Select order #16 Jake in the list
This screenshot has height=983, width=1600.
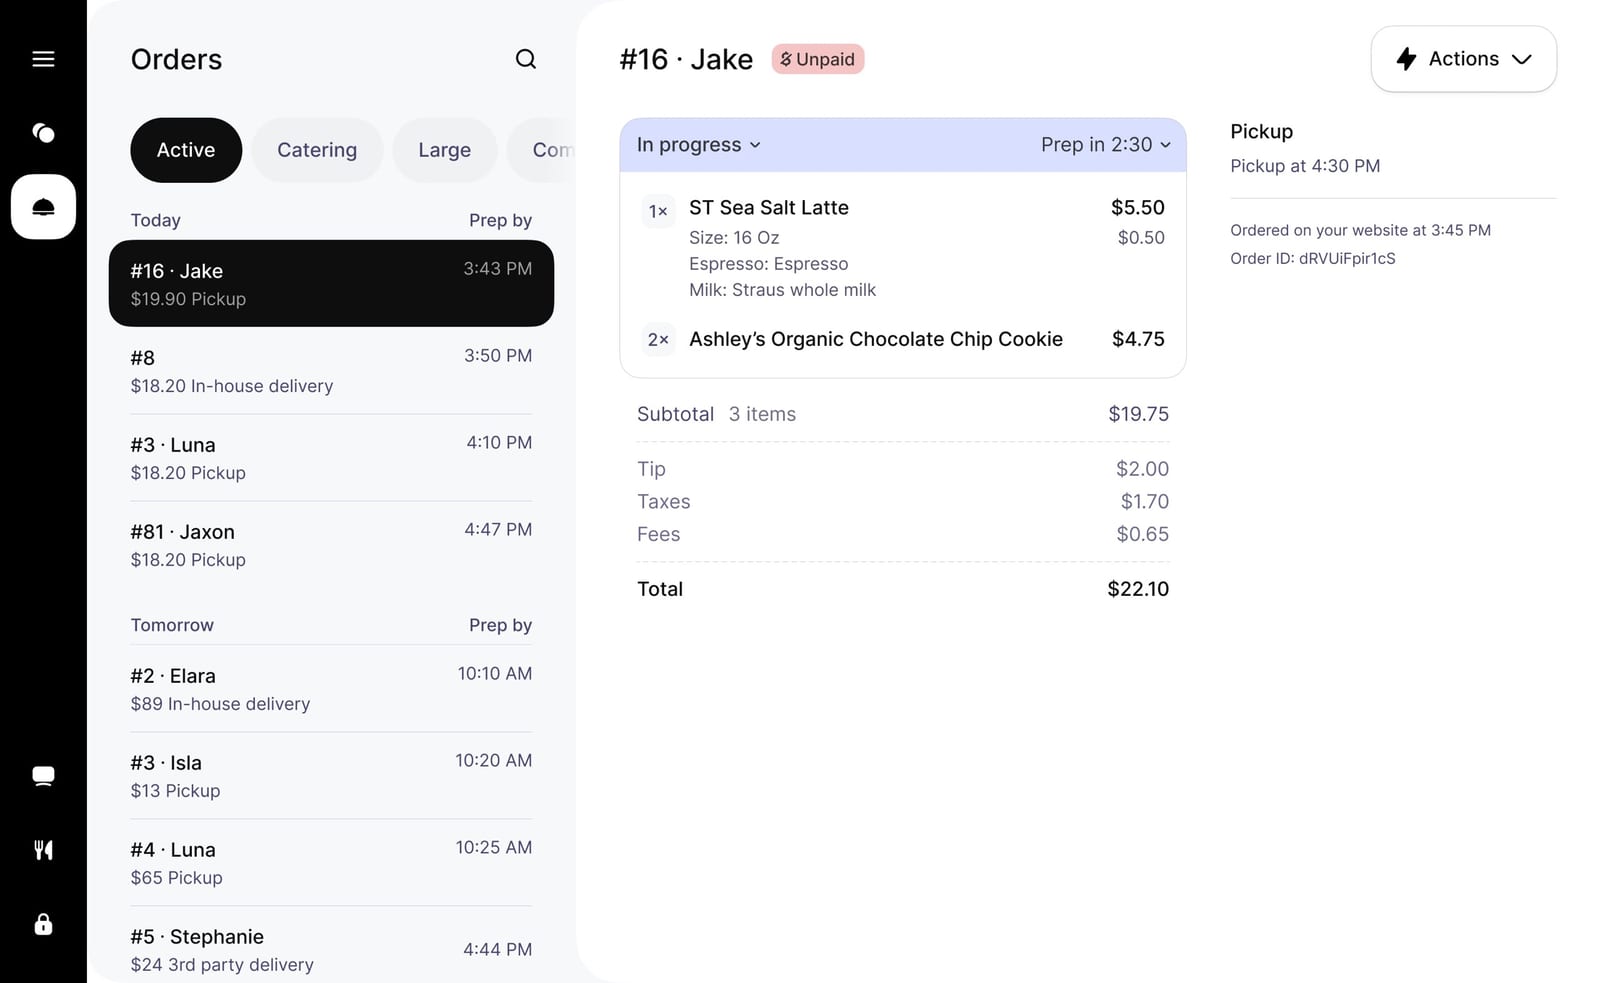pyautogui.click(x=331, y=283)
